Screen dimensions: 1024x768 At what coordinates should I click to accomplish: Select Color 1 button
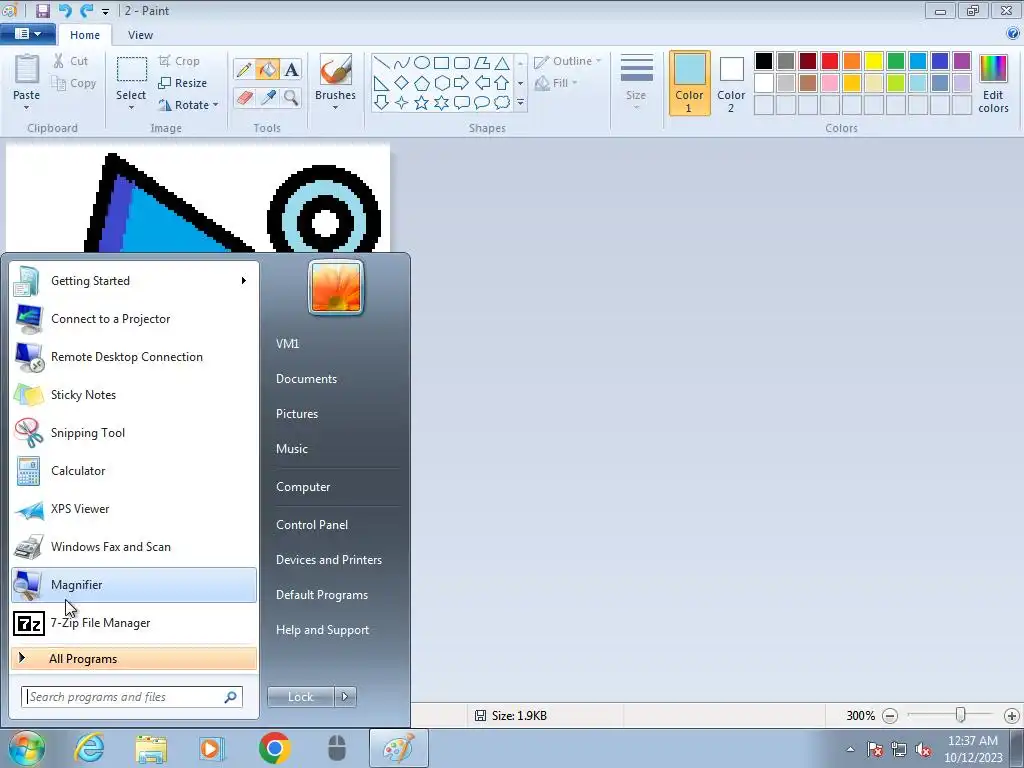tap(689, 83)
